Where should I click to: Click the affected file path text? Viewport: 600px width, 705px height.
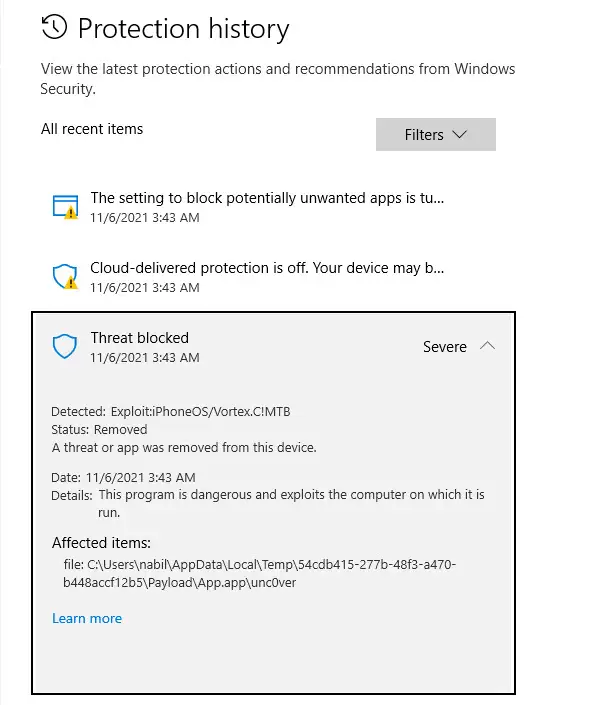[260, 573]
